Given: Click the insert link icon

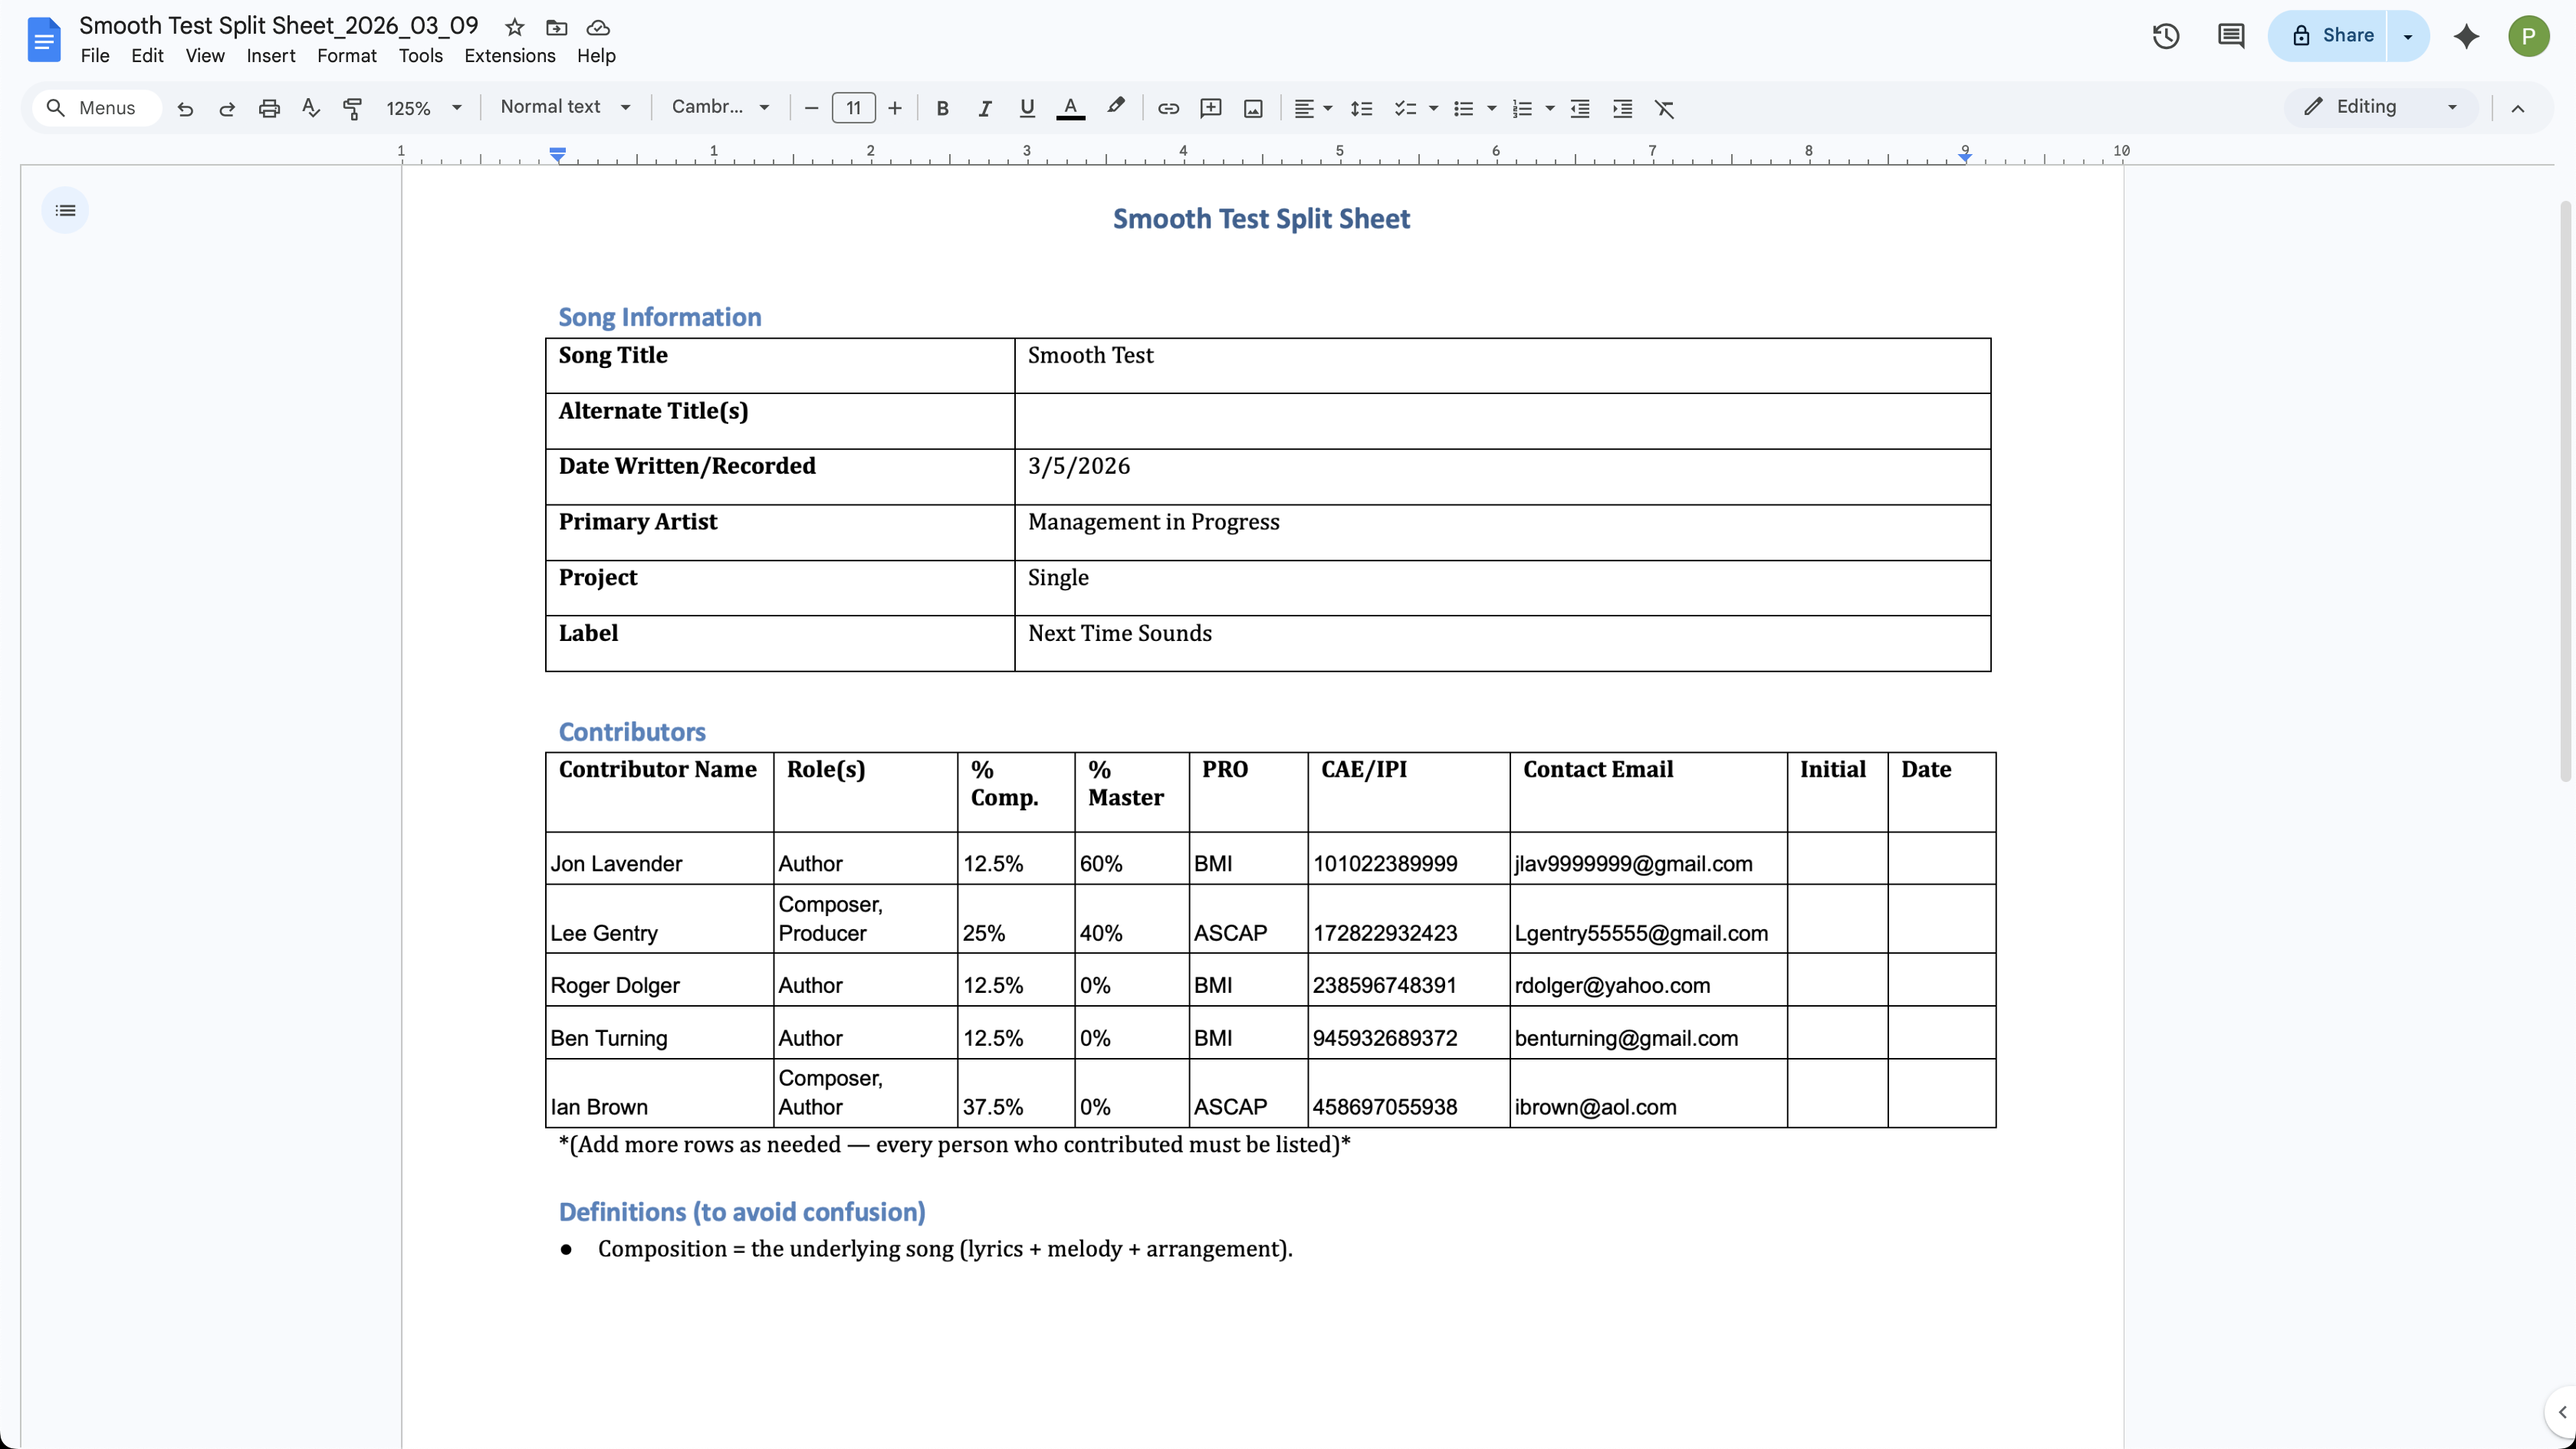Looking at the screenshot, I should tap(1168, 108).
